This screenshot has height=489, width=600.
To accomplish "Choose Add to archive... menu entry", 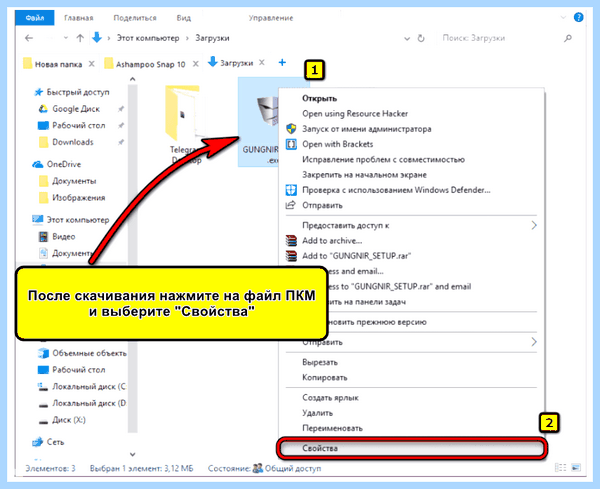I will [332, 241].
